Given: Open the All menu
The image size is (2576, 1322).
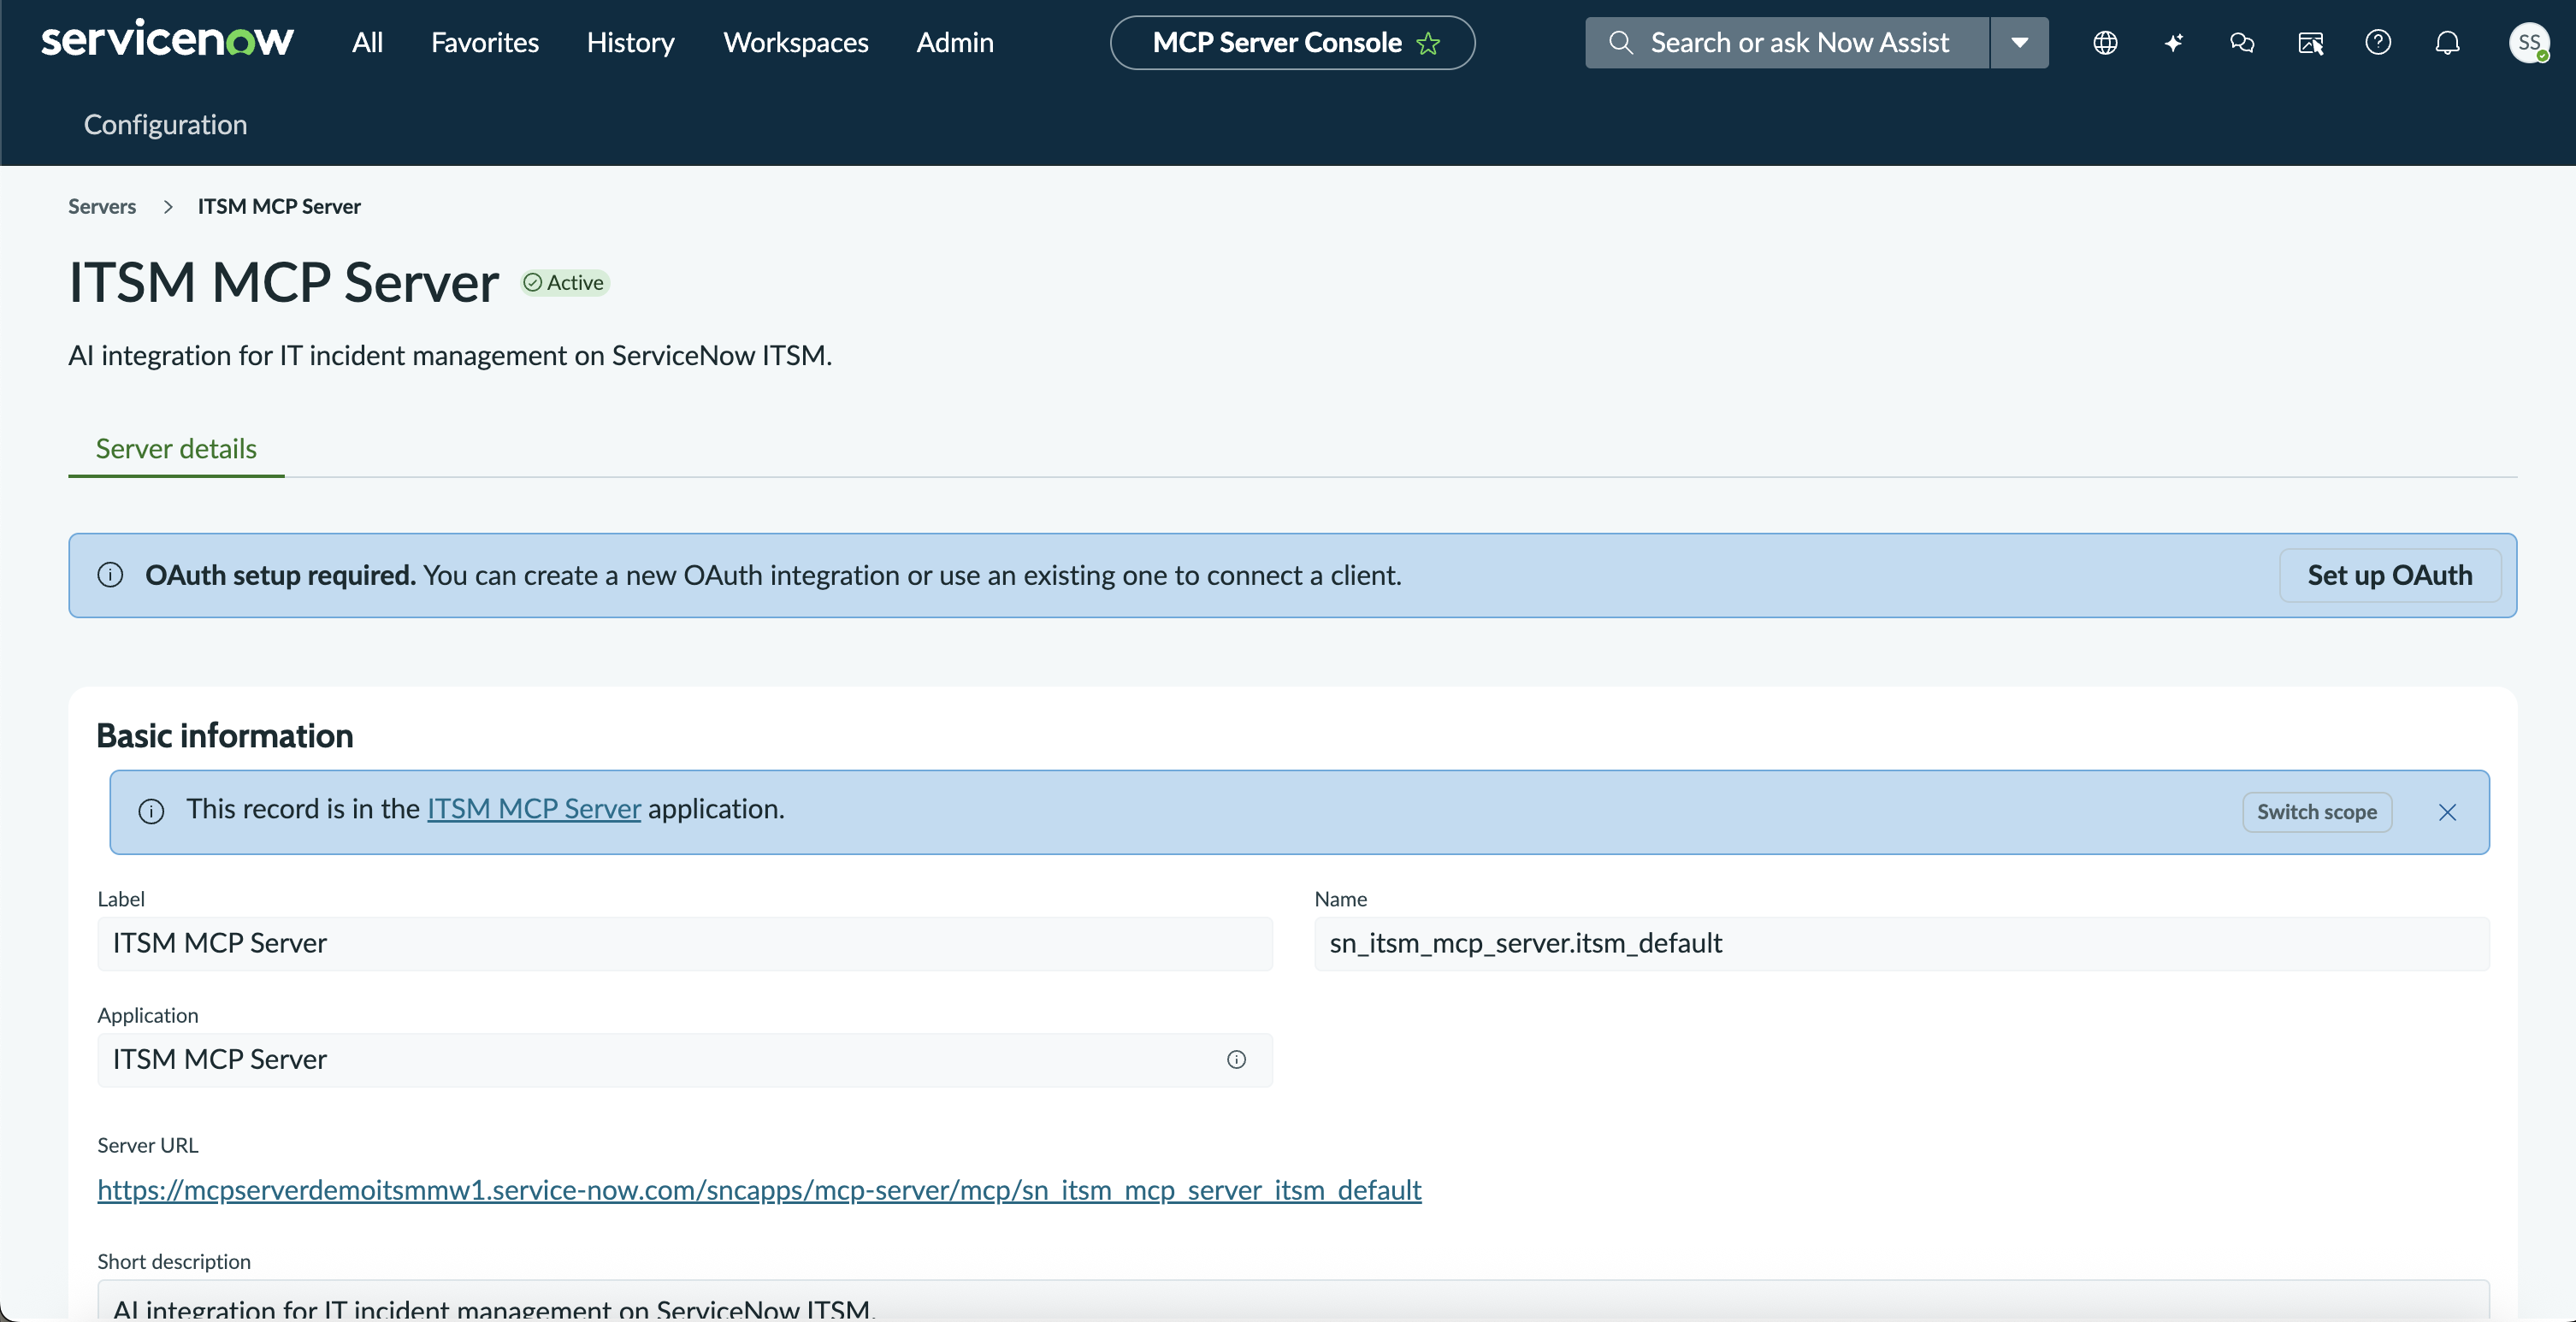Looking at the screenshot, I should coord(367,43).
